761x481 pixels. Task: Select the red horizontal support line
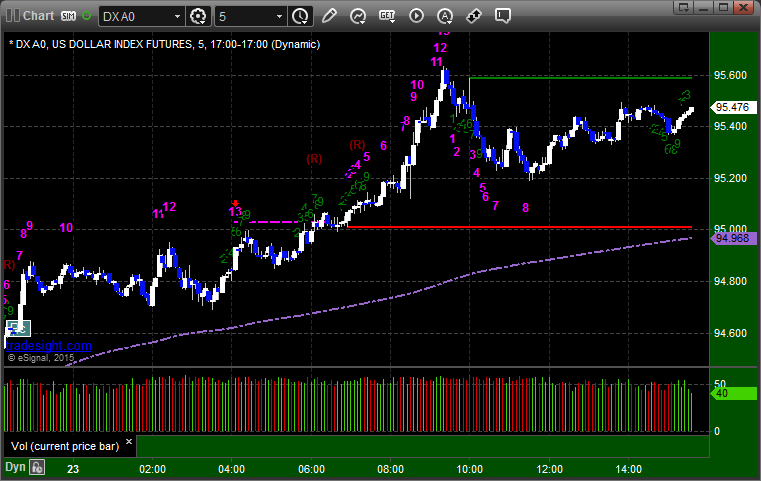519,227
